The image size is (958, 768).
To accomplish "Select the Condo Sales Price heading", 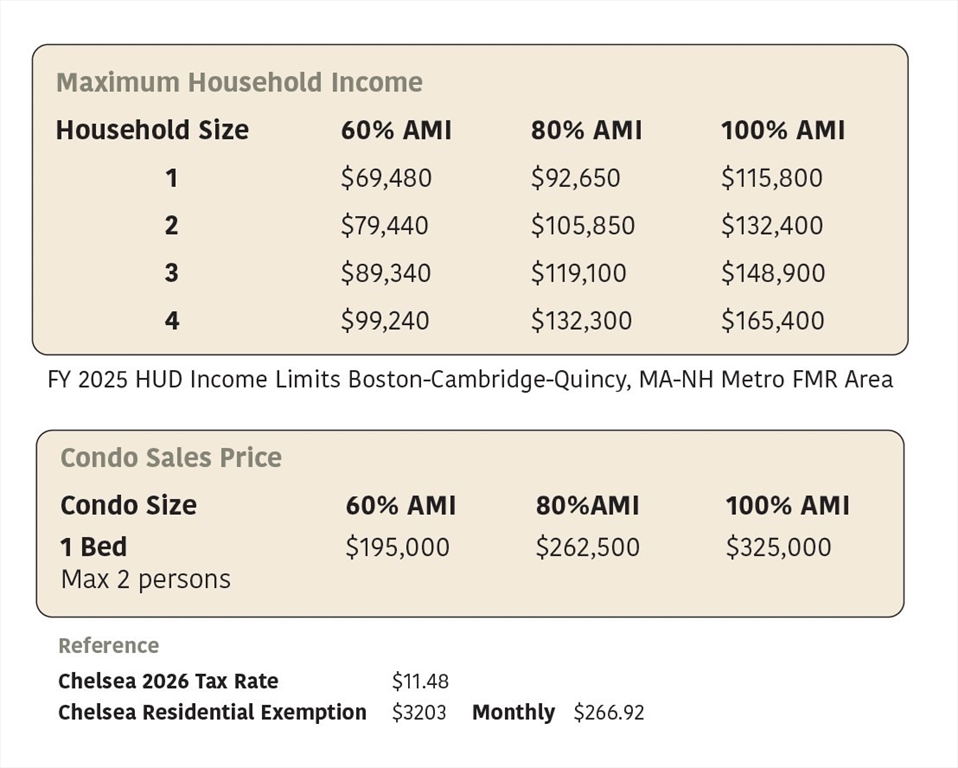I will [x=171, y=458].
